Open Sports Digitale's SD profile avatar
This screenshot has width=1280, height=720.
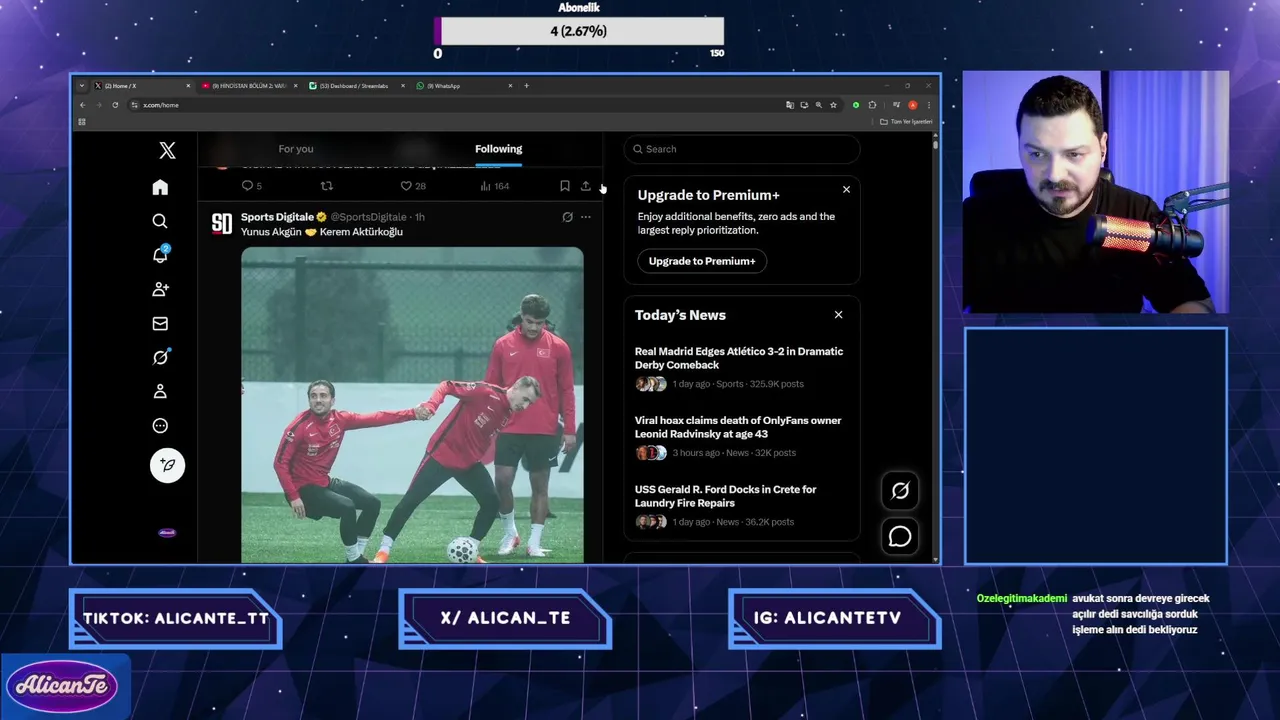point(222,224)
